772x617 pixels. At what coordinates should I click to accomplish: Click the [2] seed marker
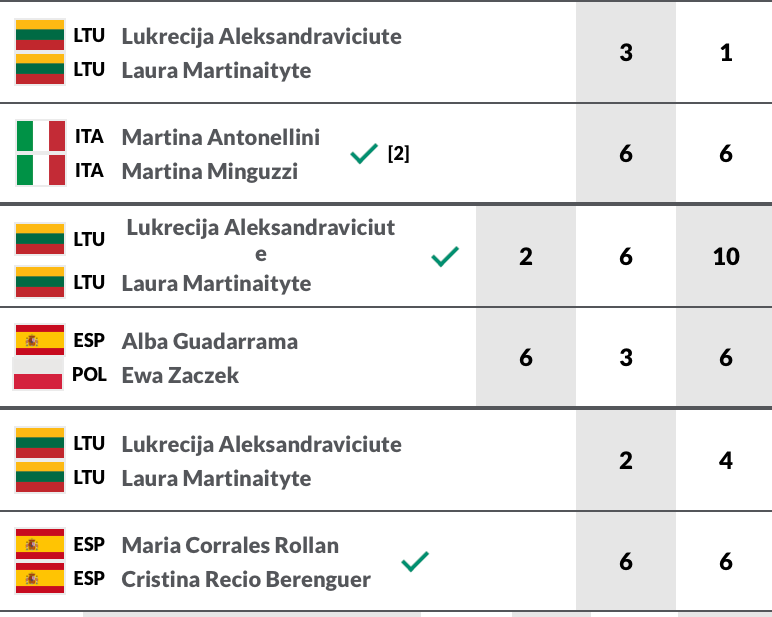point(398,154)
